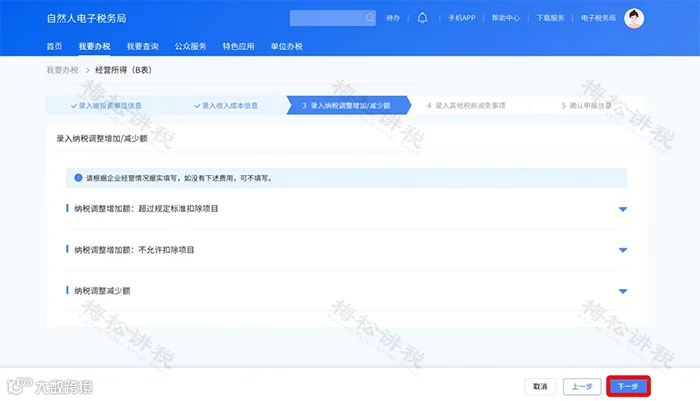Open 单位办税 navigation tab
700x401 pixels.
(x=287, y=46)
